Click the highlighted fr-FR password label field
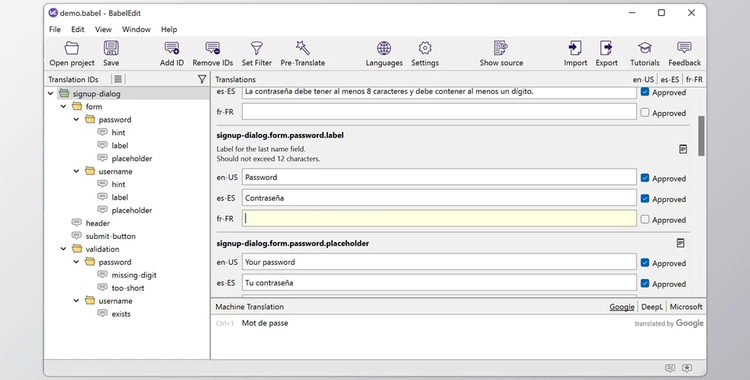 pyautogui.click(x=439, y=219)
